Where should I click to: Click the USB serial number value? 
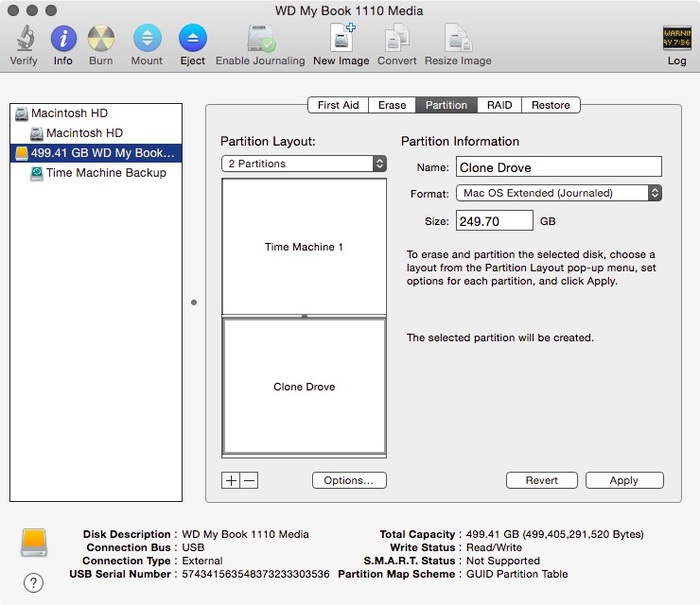pos(255,574)
